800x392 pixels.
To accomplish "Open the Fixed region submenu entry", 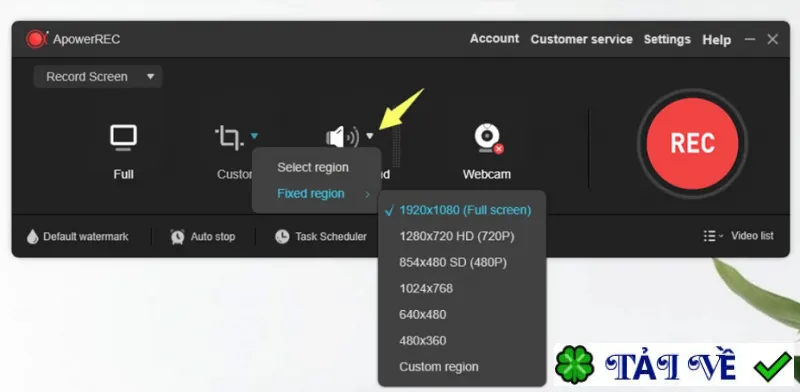I will 317,193.
